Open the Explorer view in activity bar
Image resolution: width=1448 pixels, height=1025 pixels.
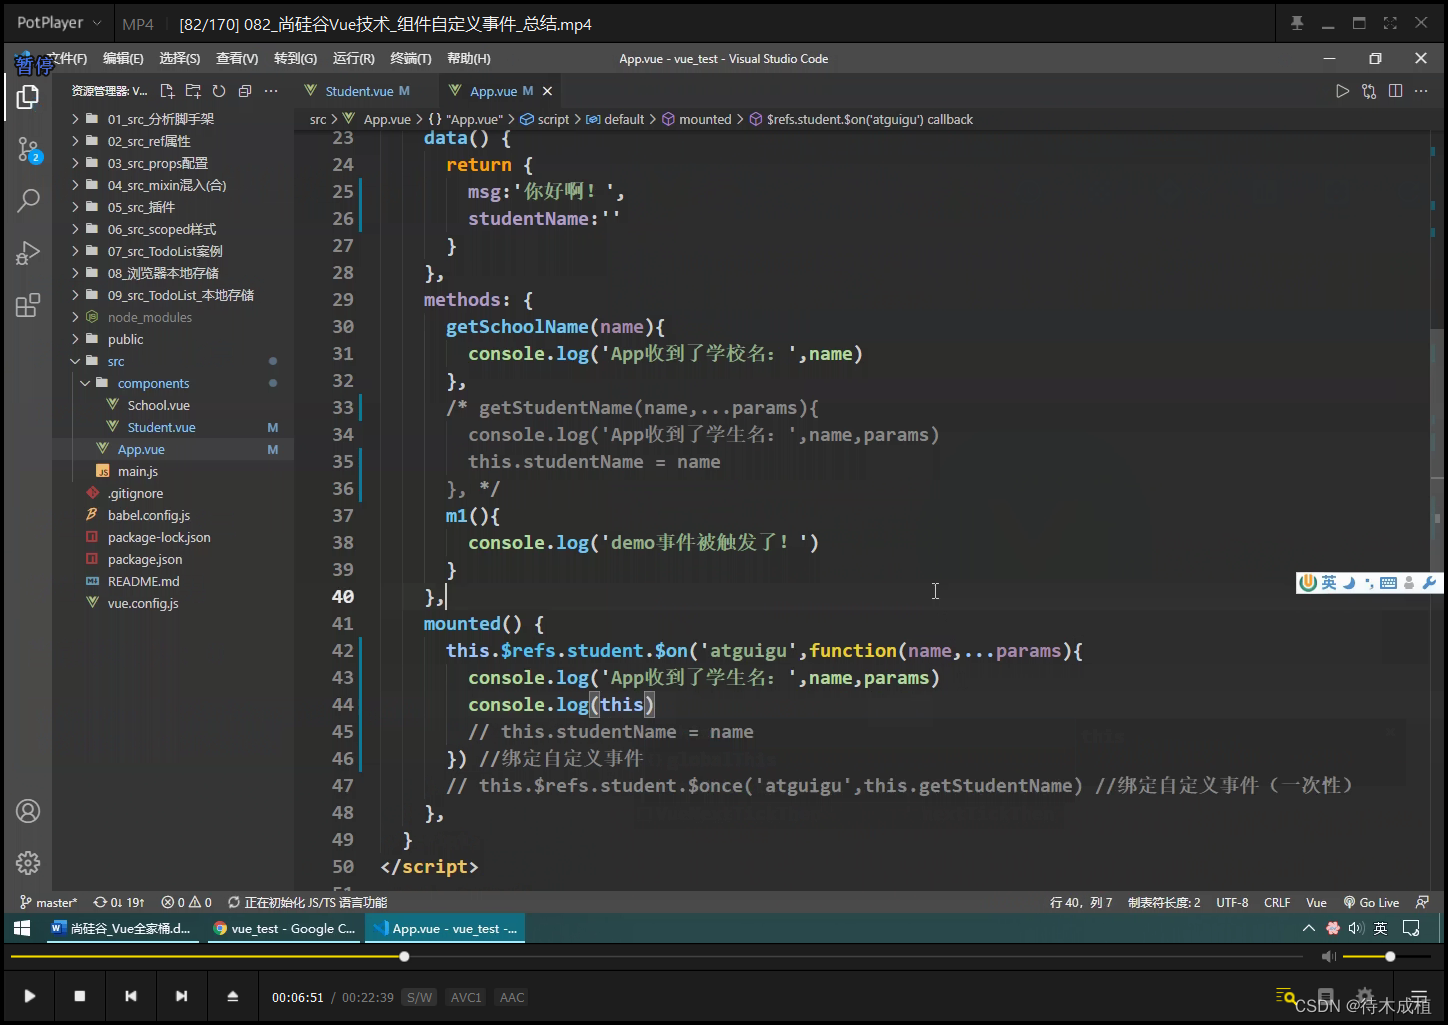coord(28,97)
